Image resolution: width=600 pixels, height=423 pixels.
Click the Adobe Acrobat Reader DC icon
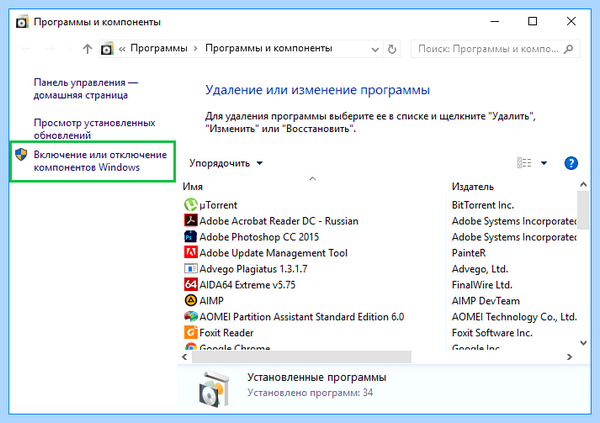point(191,220)
